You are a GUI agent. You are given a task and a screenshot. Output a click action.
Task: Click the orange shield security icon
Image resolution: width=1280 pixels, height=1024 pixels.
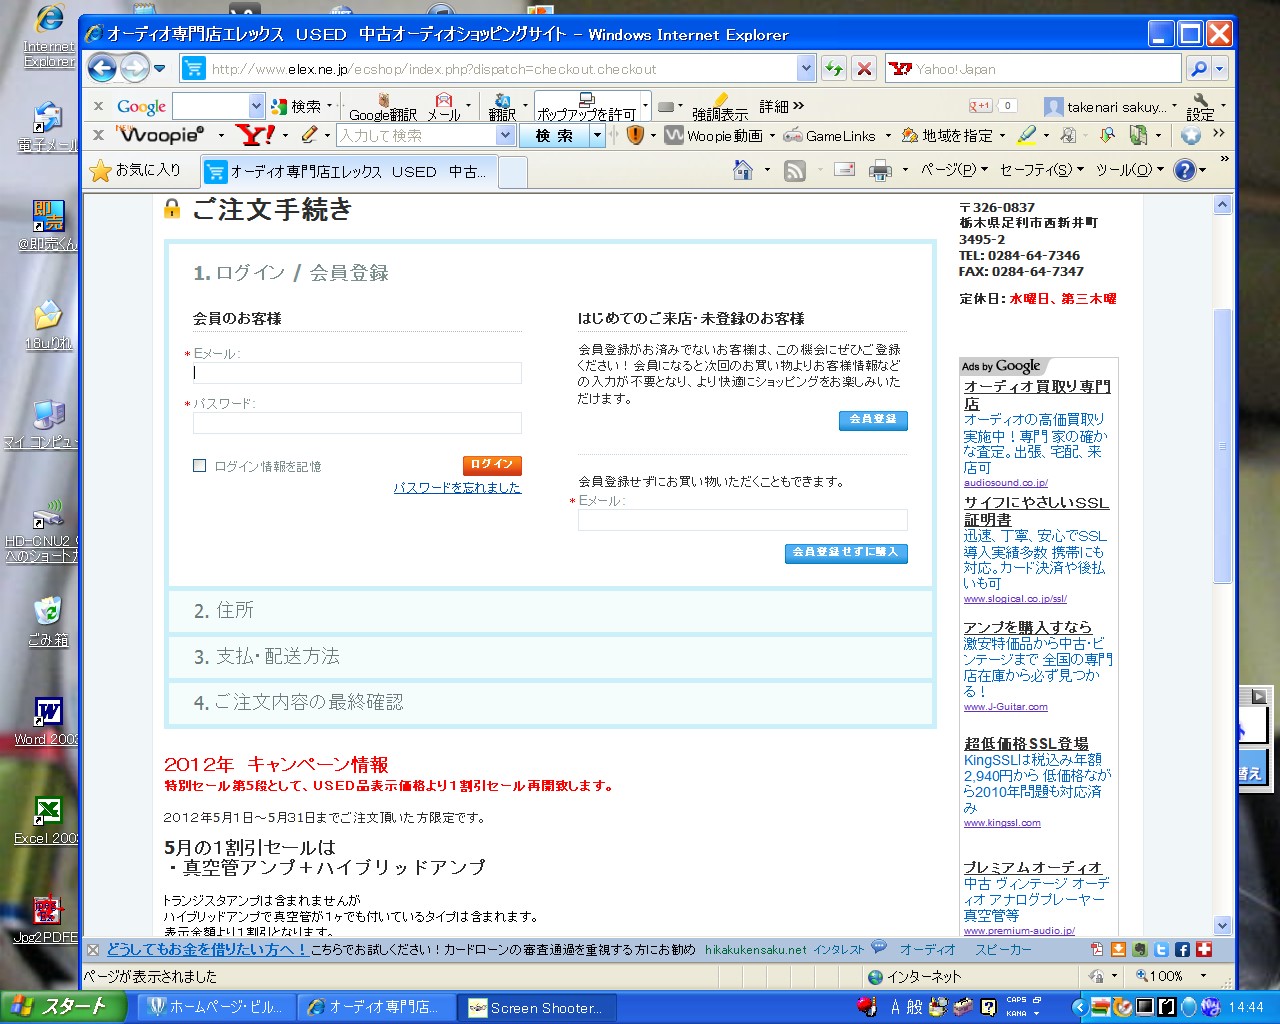pos(635,135)
